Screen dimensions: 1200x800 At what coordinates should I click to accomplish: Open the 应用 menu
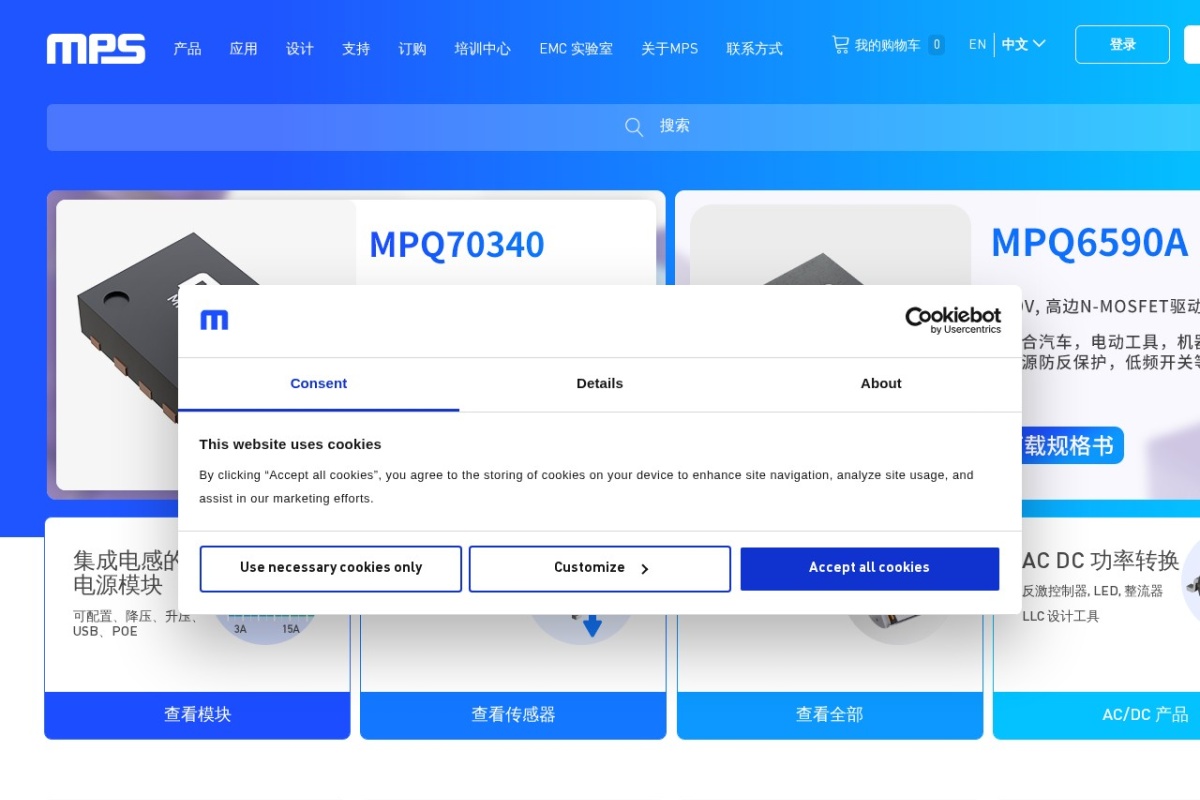[243, 48]
